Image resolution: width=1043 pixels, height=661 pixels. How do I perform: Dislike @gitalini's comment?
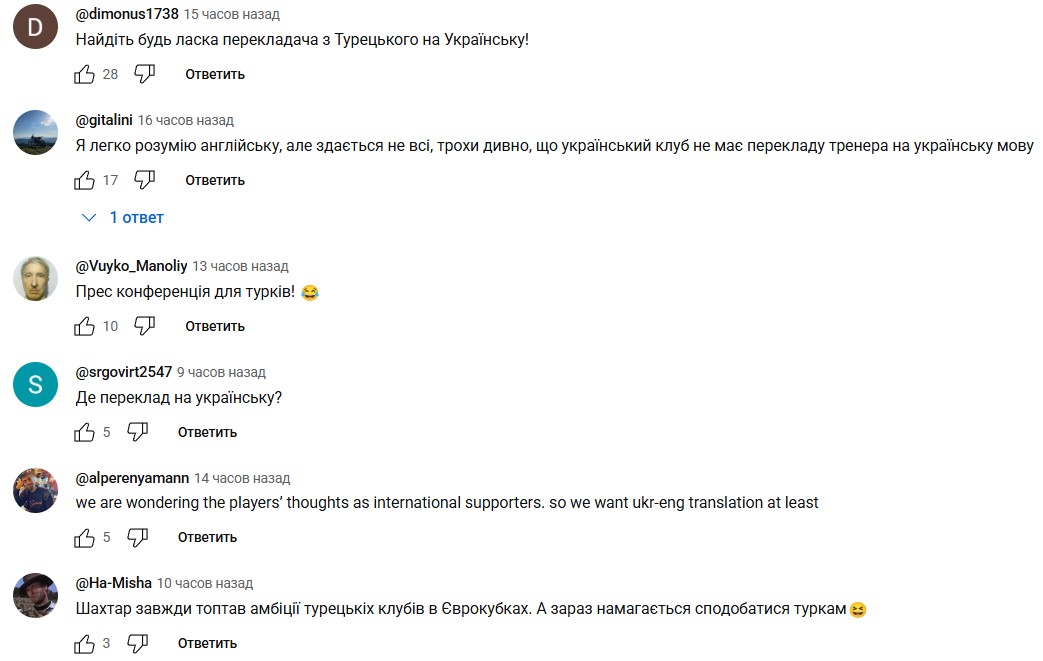point(145,180)
